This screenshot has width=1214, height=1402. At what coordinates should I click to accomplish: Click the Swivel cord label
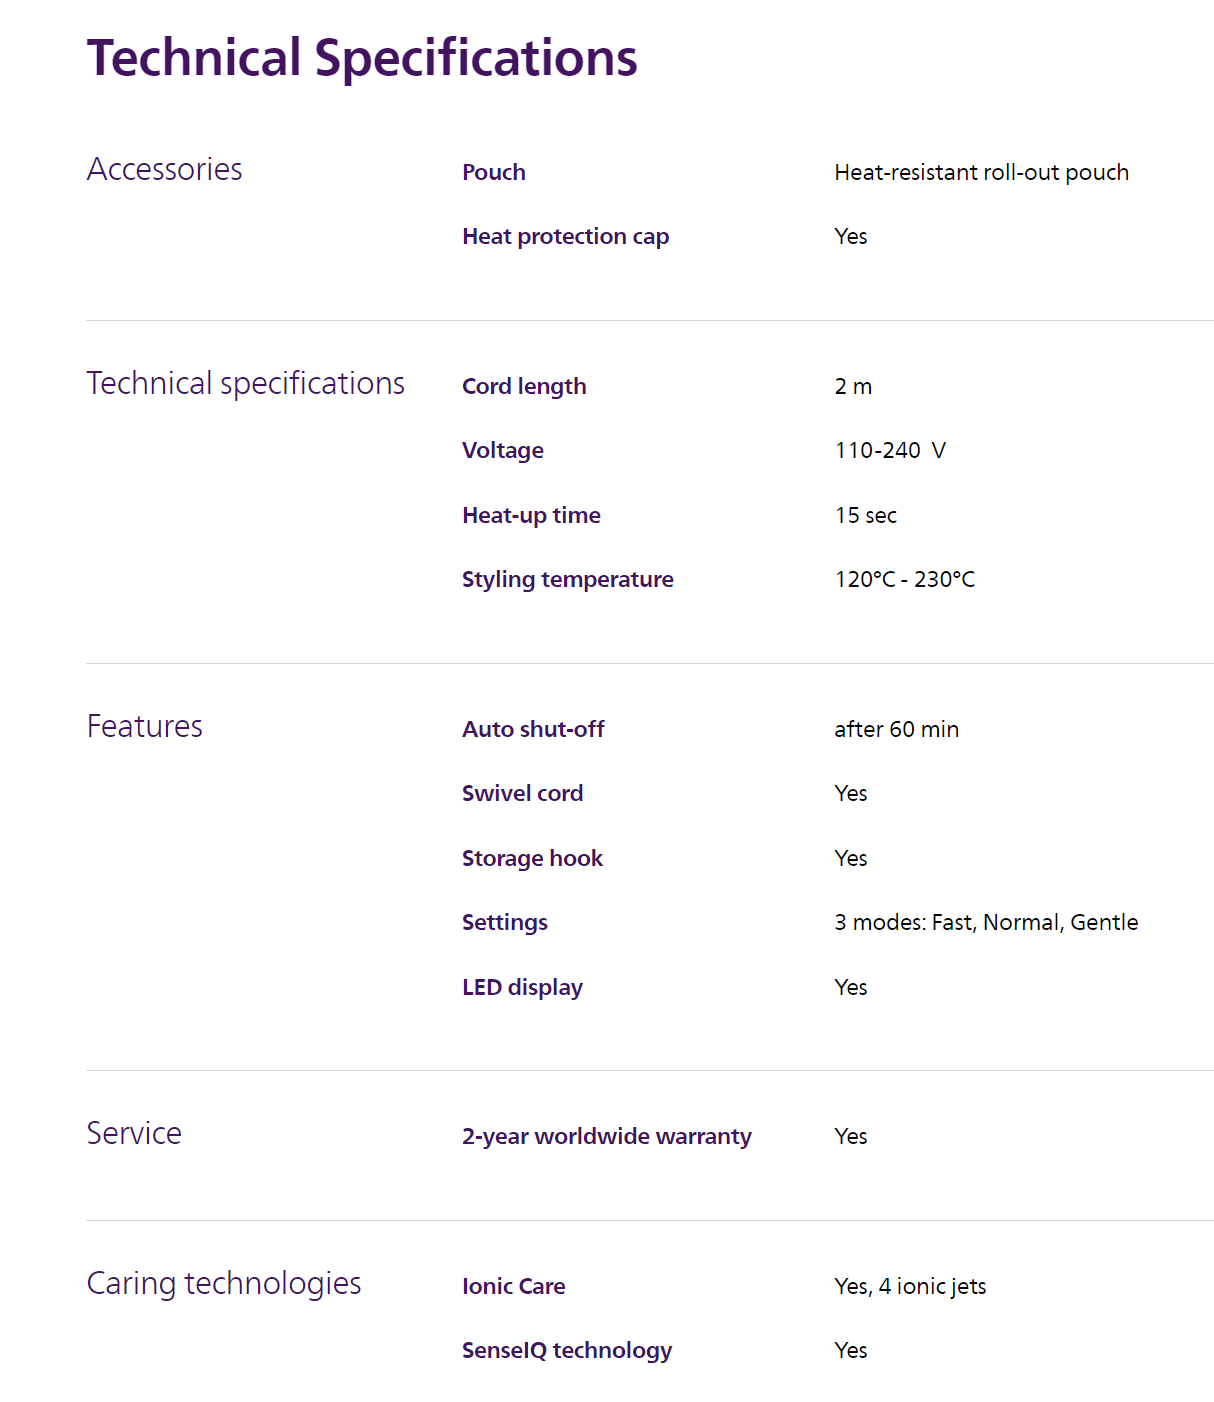pyautogui.click(x=522, y=793)
